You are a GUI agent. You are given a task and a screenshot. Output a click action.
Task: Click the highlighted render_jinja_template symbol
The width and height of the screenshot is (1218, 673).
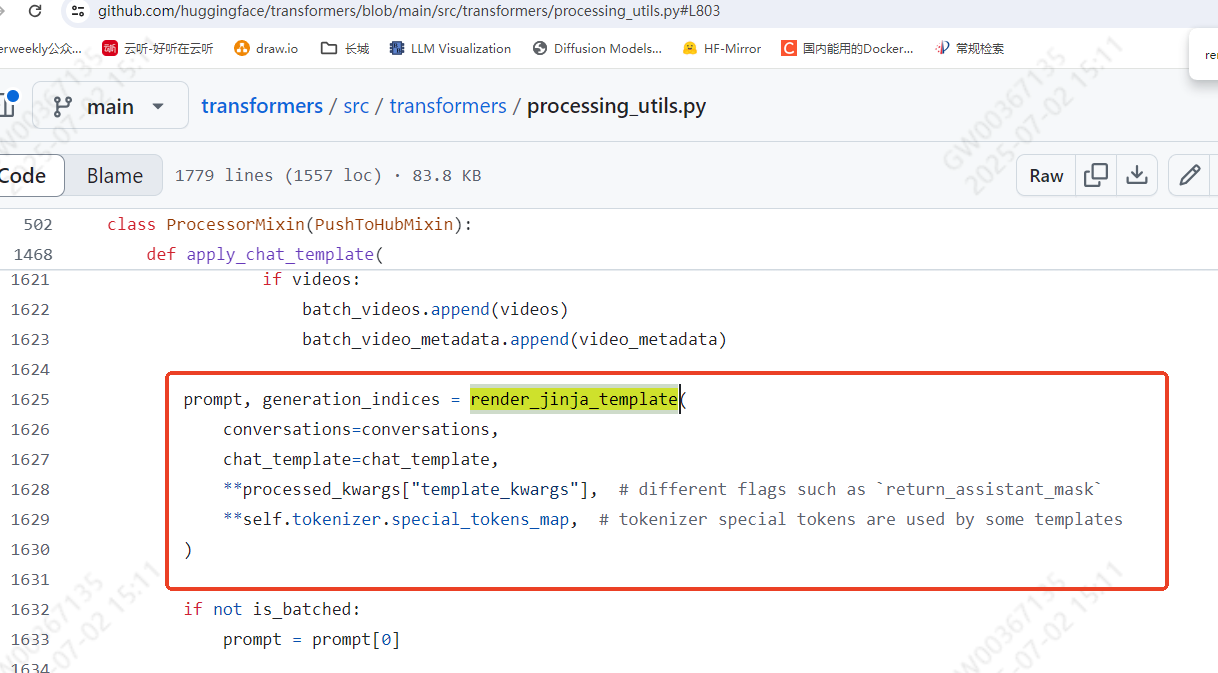[x=574, y=399]
